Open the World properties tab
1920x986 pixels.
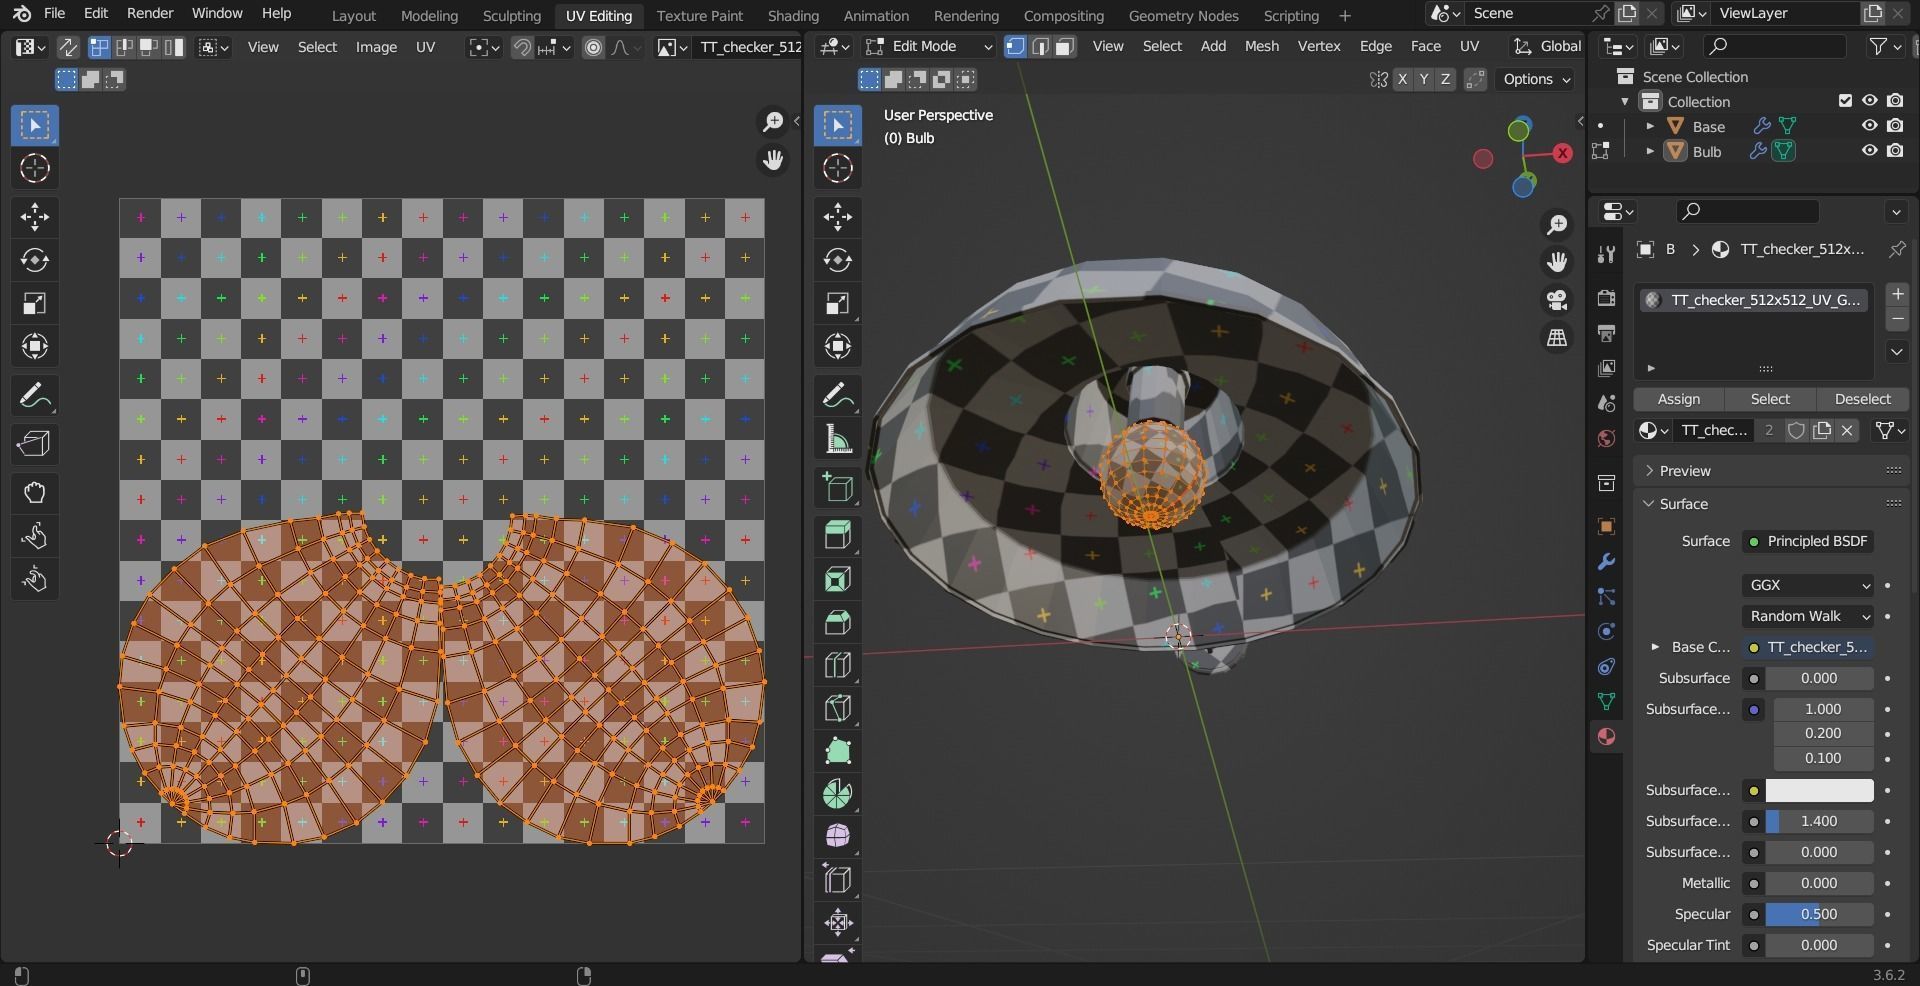pos(1606,439)
